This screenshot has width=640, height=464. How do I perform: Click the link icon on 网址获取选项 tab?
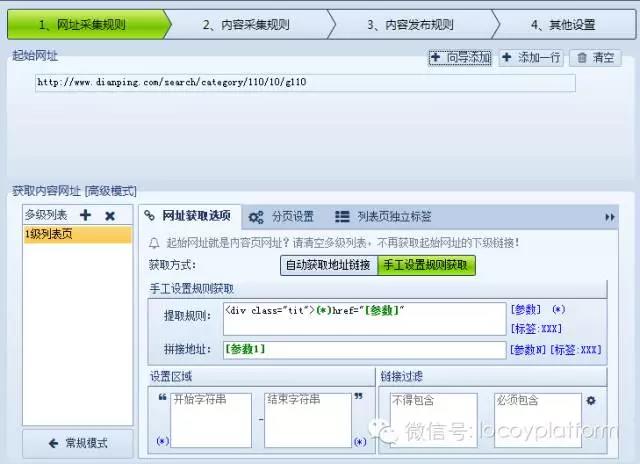(x=149, y=215)
